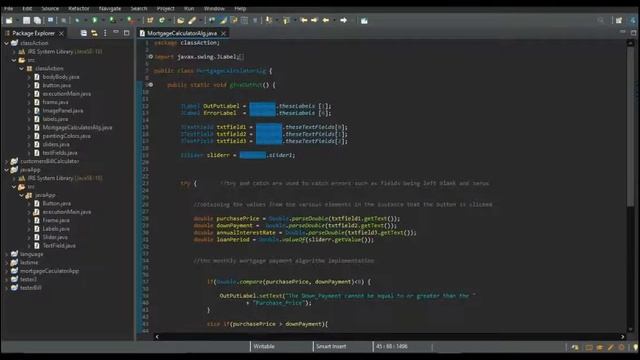Collapse the classAction project node

[x=7, y=43]
